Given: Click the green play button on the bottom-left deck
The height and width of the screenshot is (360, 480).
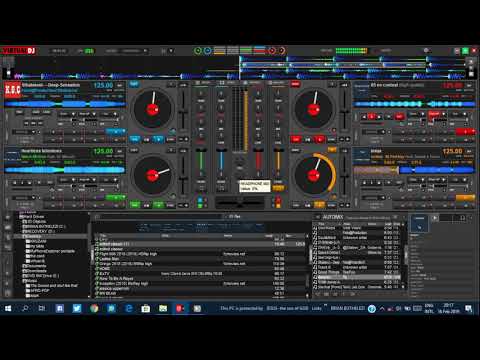Looking at the screenshot, I should 159,204.
